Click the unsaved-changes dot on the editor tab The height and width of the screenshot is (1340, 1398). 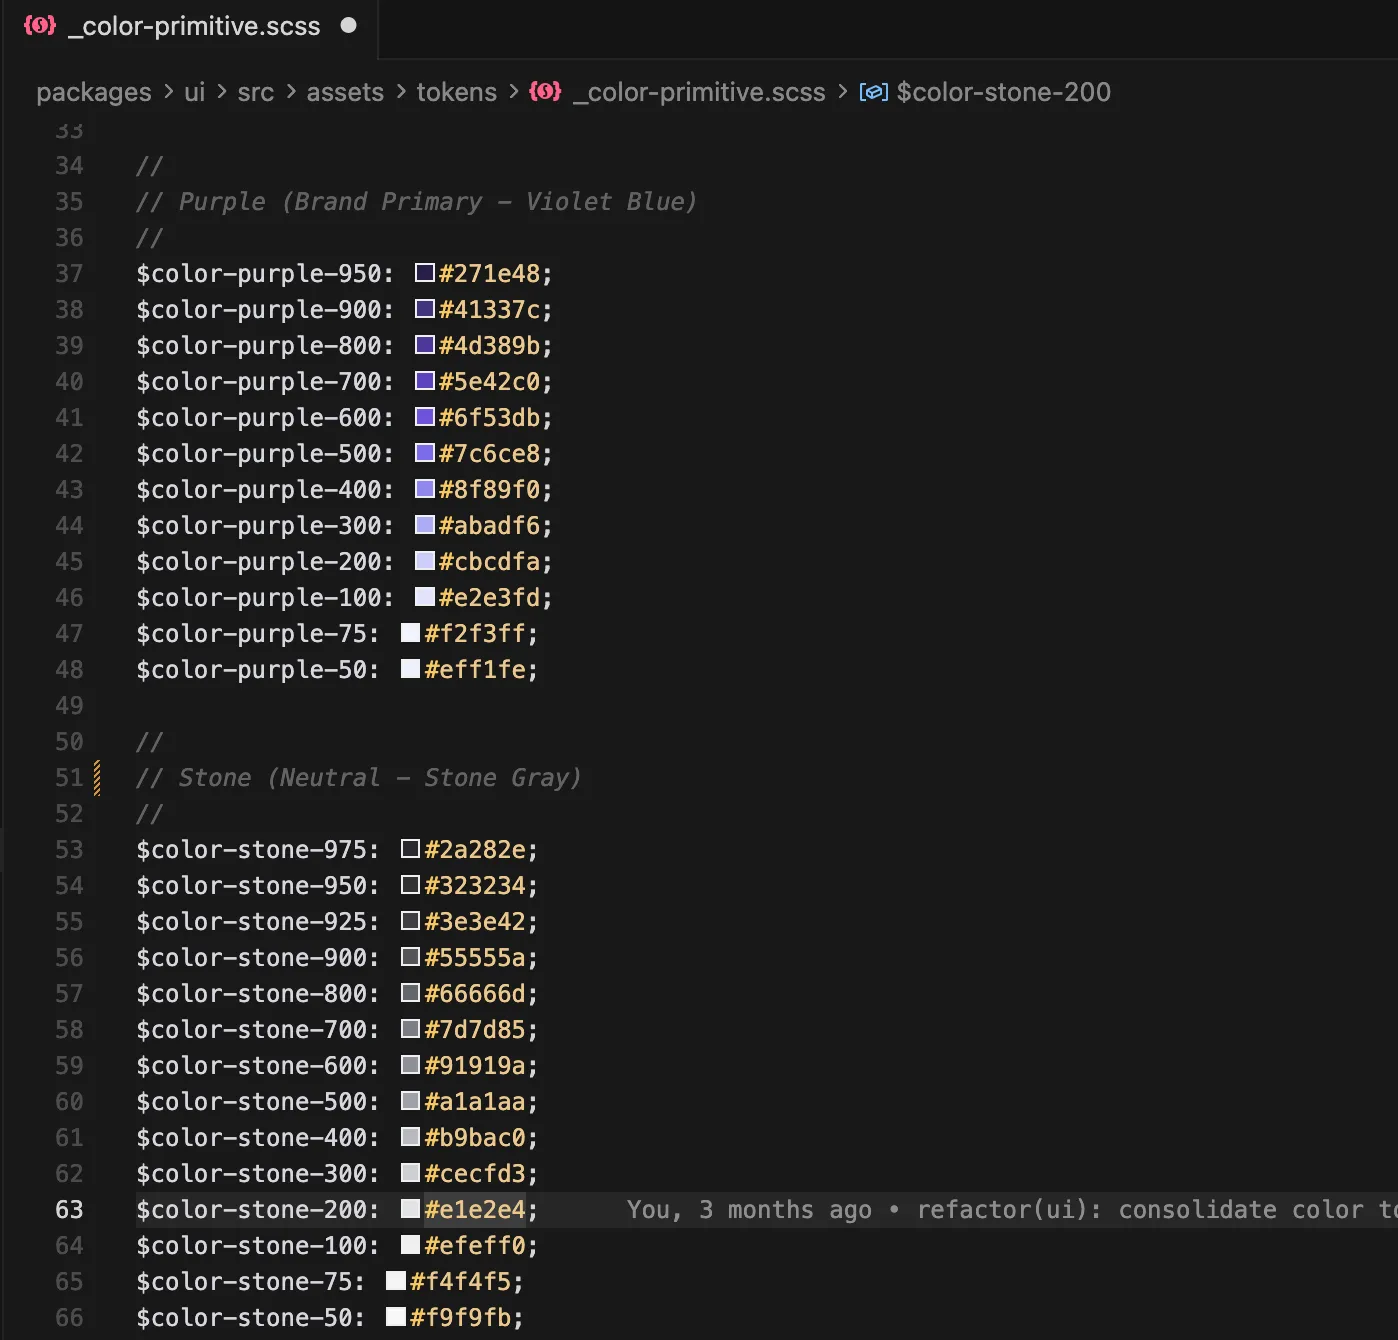coord(348,27)
